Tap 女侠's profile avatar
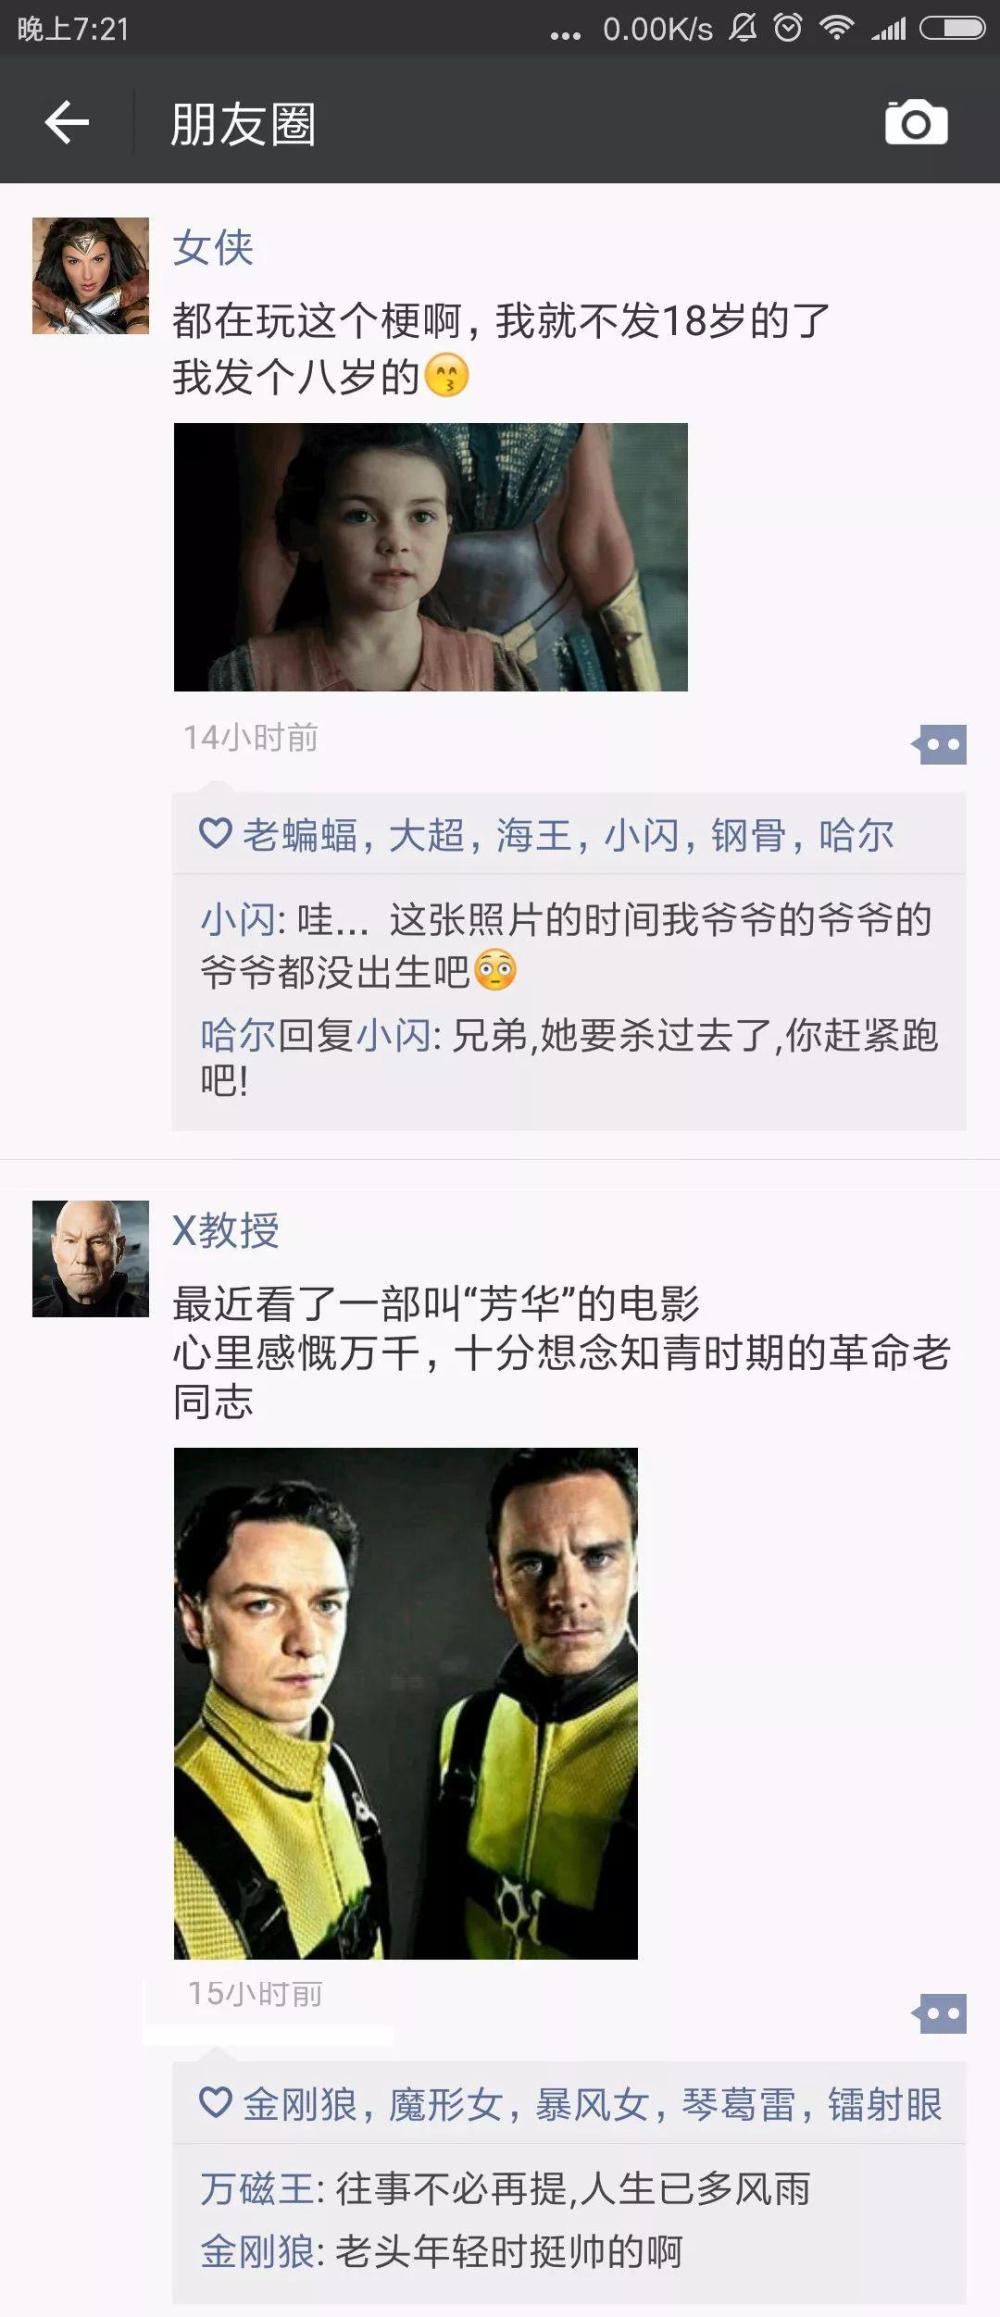 91,276
